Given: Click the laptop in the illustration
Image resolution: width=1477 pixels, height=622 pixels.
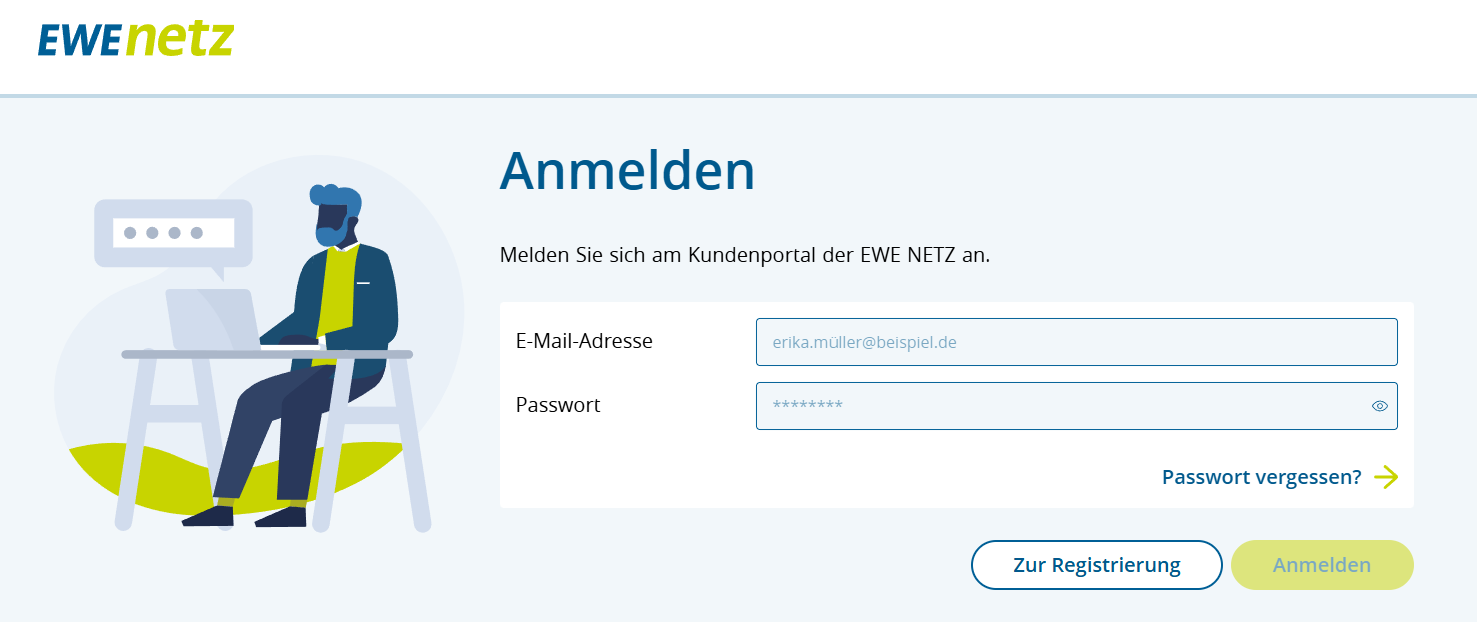Looking at the screenshot, I should pyautogui.click(x=212, y=319).
